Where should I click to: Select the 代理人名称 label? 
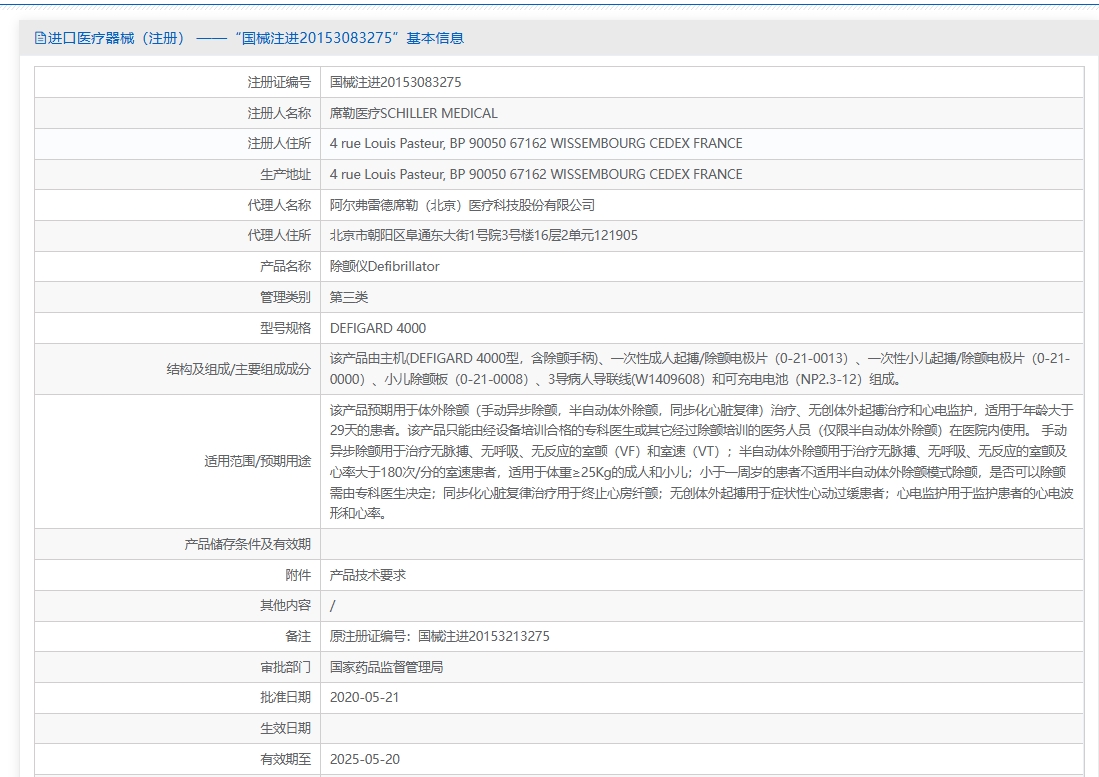point(279,205)
